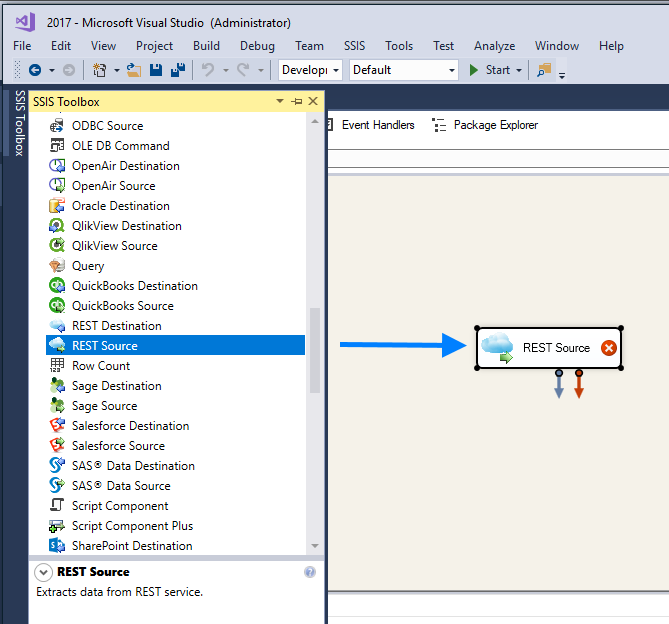Click the red error icon on REST Source component
669x624 pixels.
[608, 348]
